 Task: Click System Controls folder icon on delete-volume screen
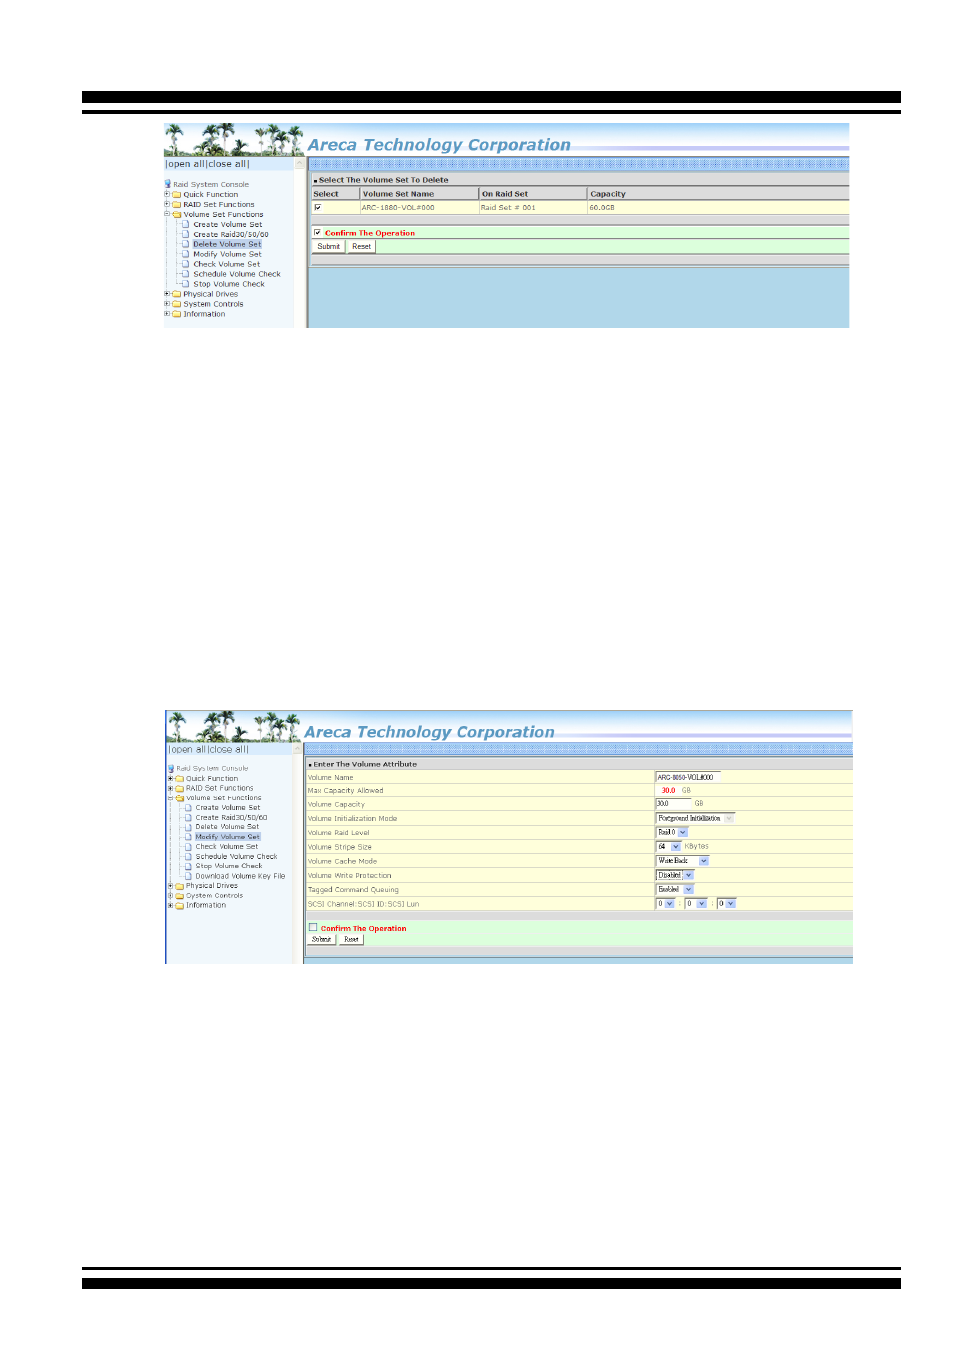[177, 304]
